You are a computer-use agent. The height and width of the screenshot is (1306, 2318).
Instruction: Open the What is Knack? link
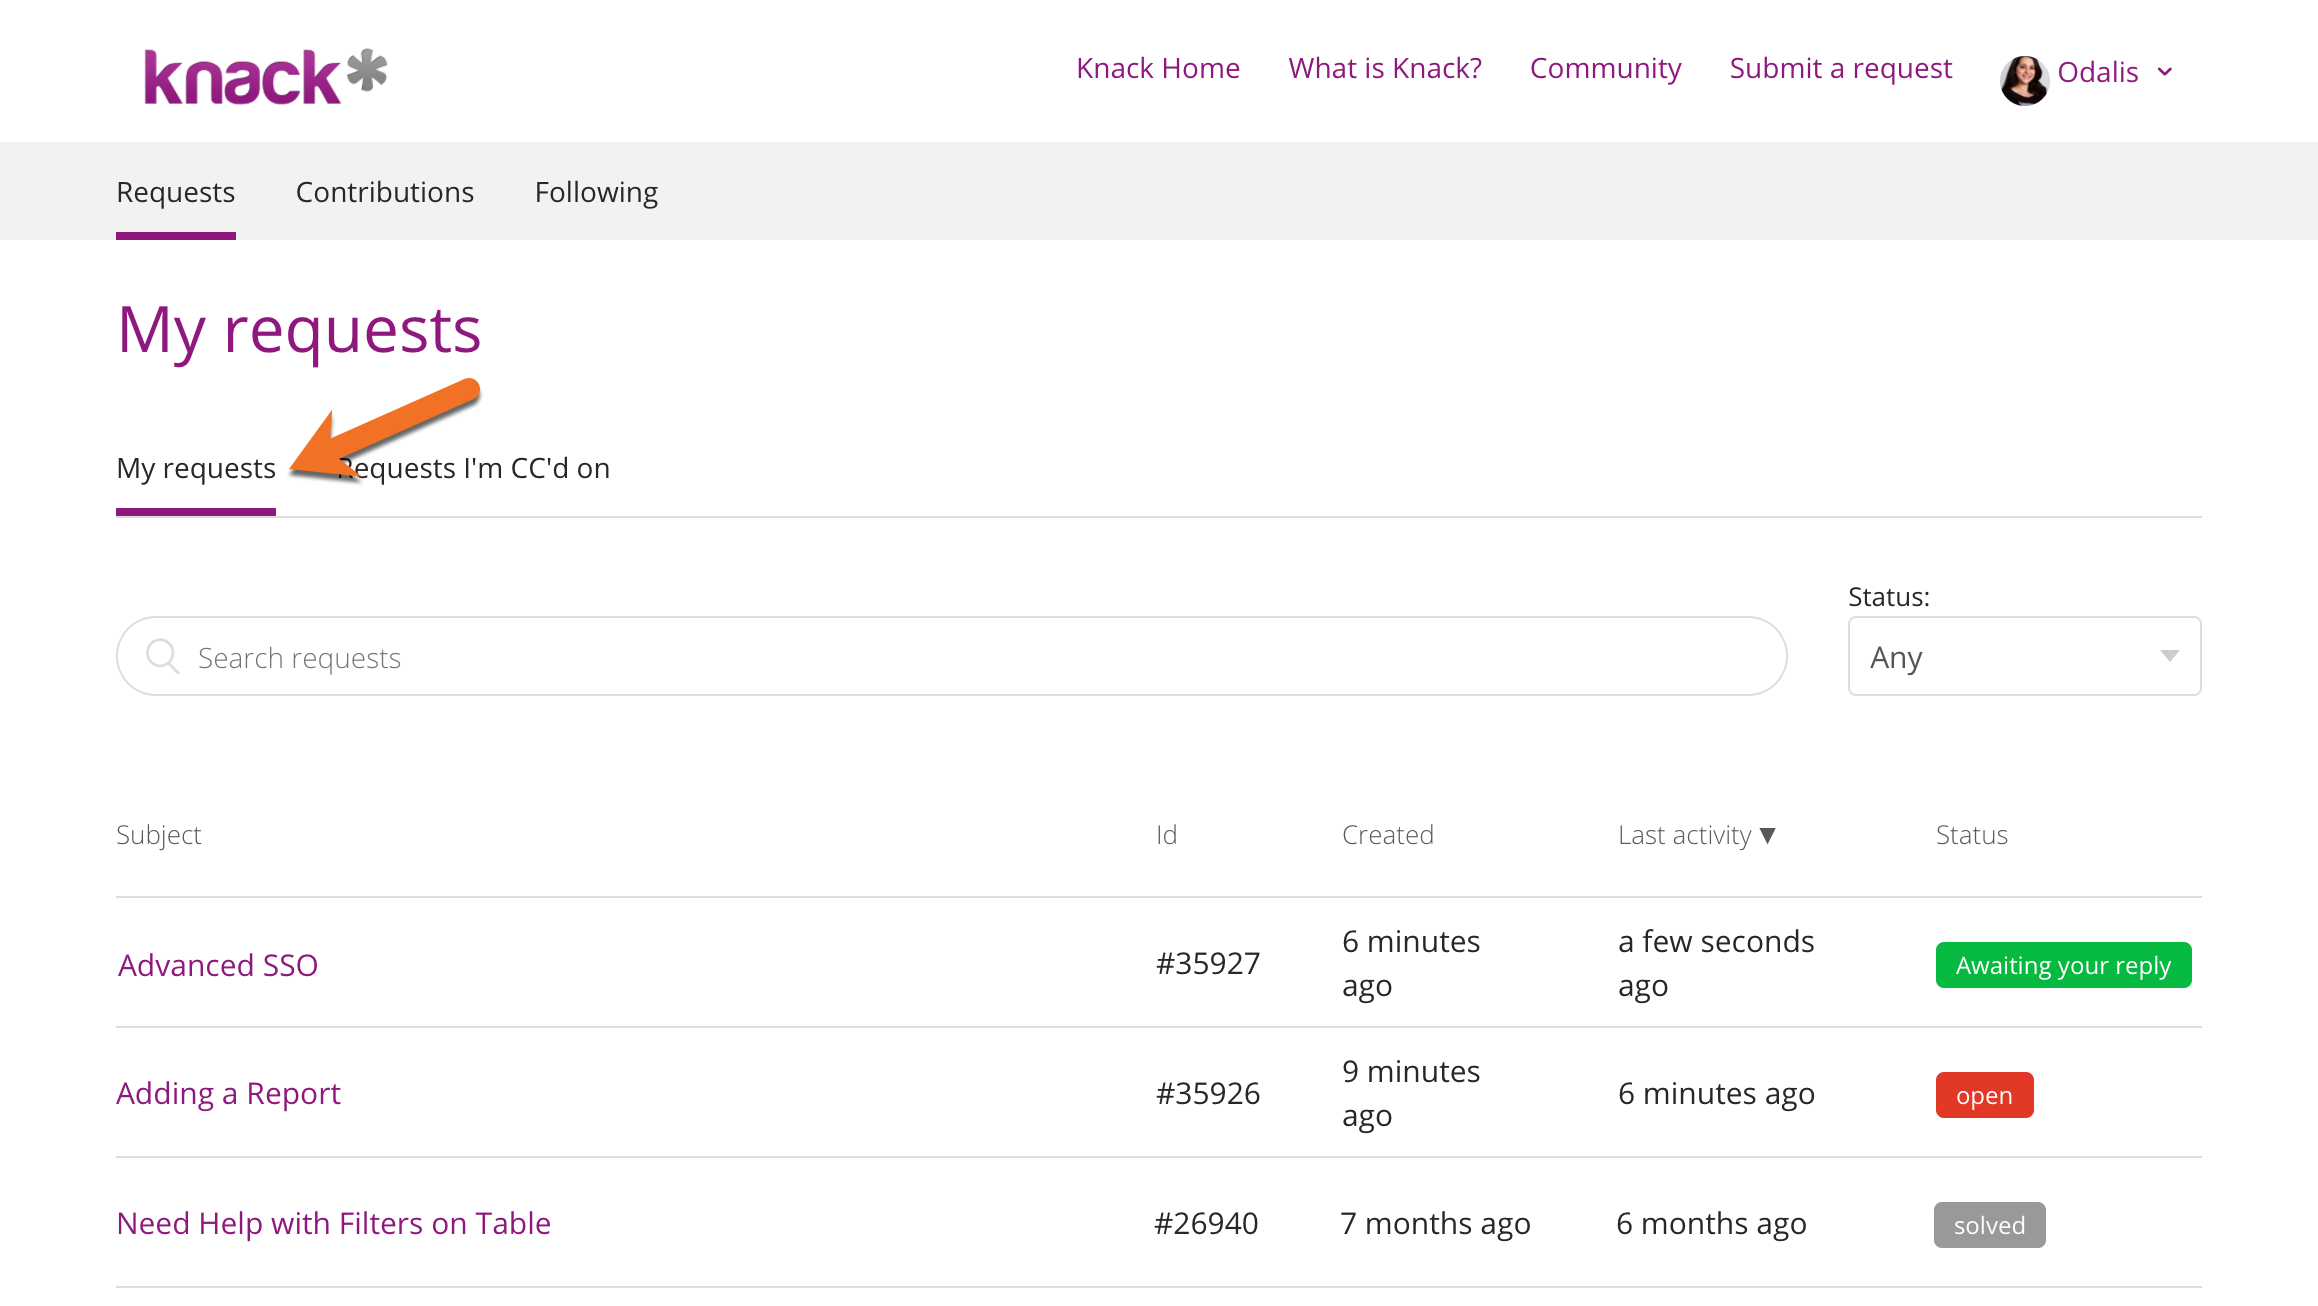[x=1384, y=68]
